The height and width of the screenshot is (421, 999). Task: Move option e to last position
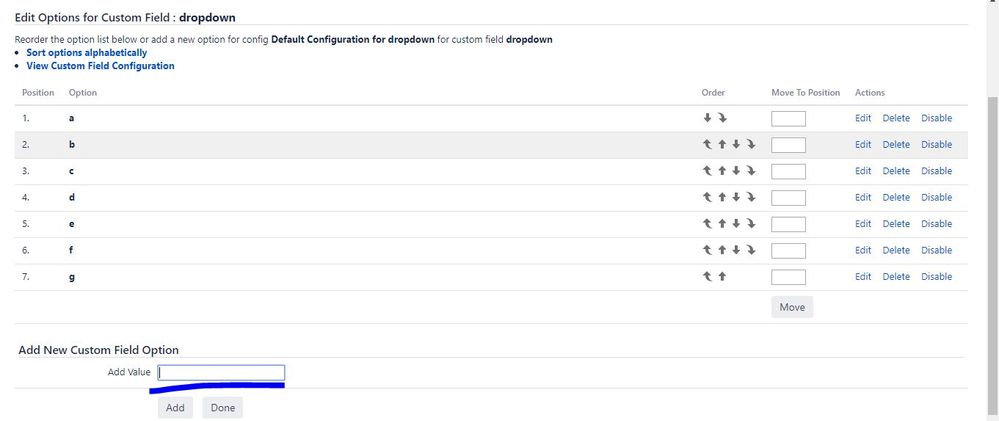point(751,224)
